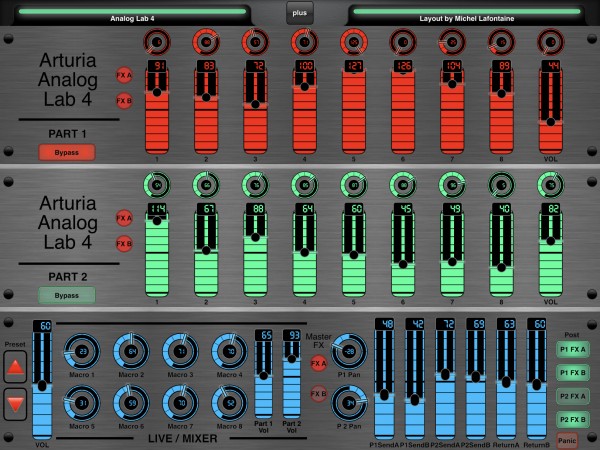Click the plus button at top

(x=300, y=13)
